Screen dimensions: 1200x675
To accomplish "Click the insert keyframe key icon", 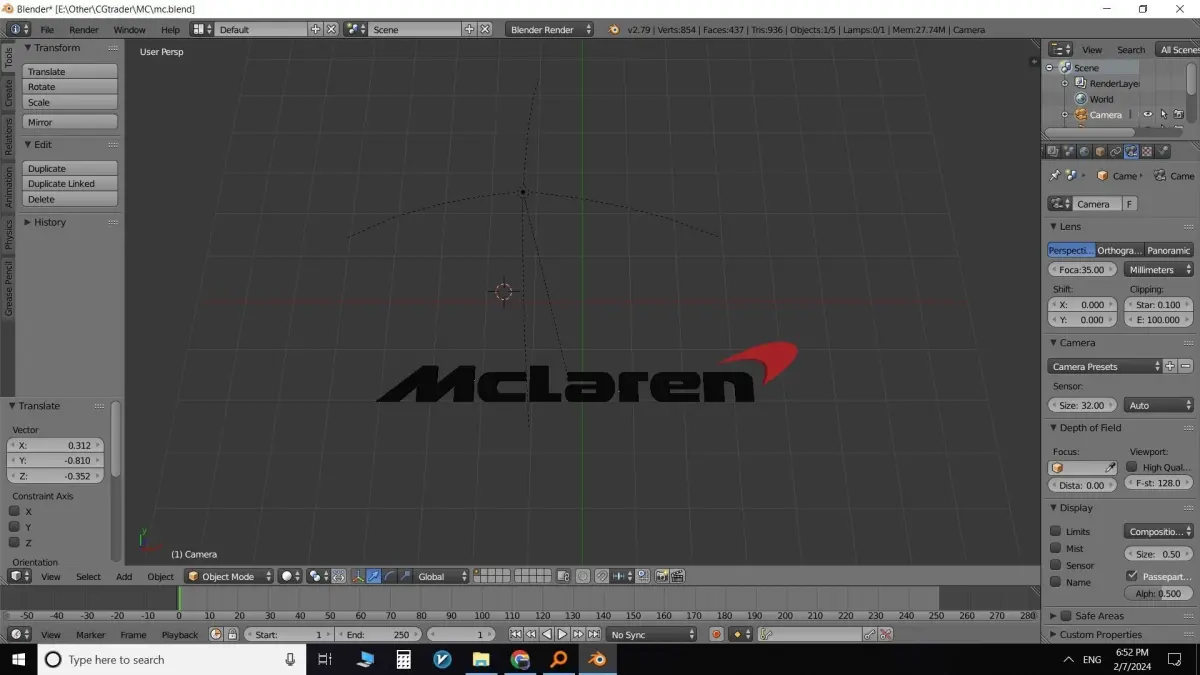I will tap(870, 634).
